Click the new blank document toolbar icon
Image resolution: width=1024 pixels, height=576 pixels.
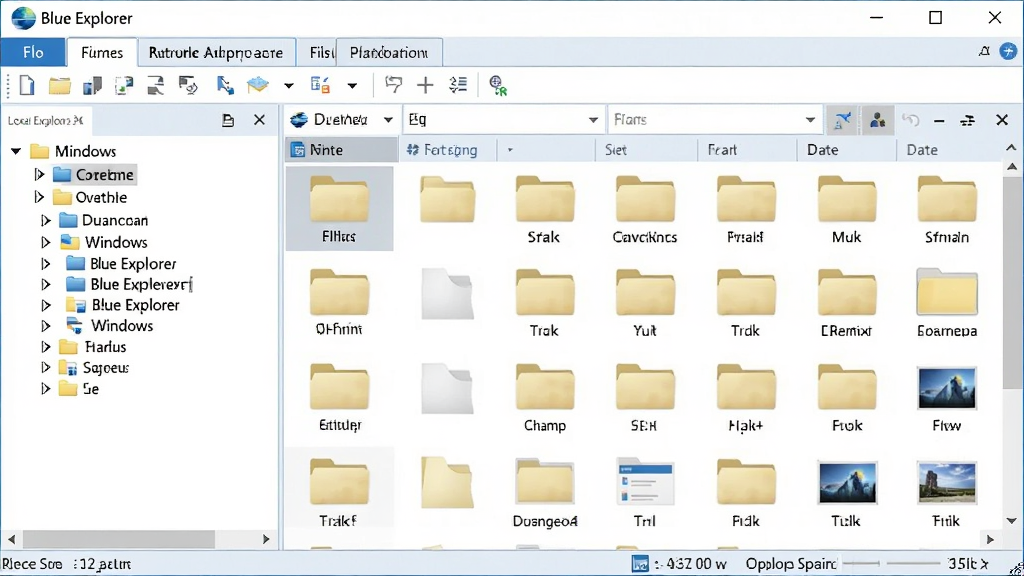[x=27, y=86]
